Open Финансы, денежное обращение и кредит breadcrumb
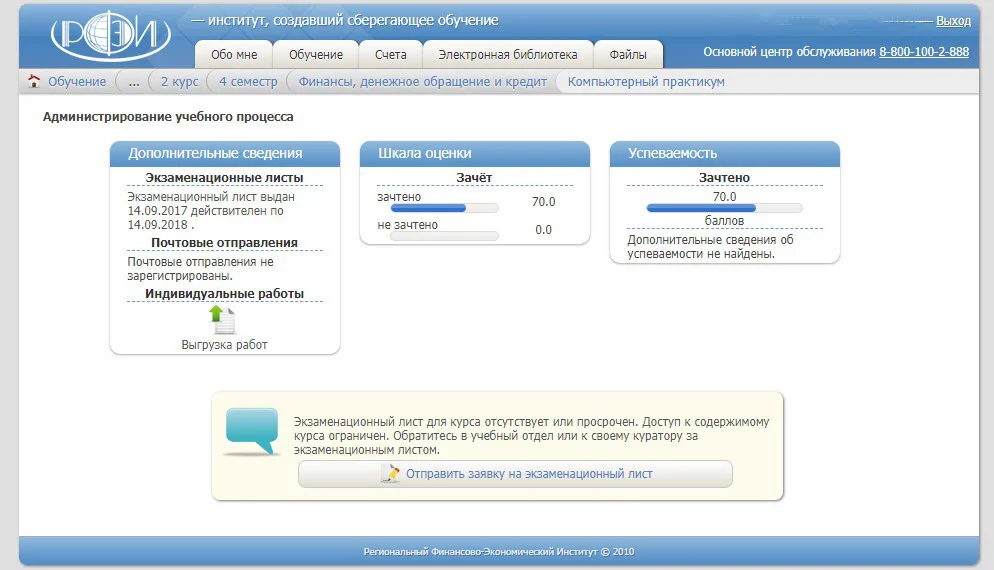Viewport: 994px width, 570px height. 423,82
